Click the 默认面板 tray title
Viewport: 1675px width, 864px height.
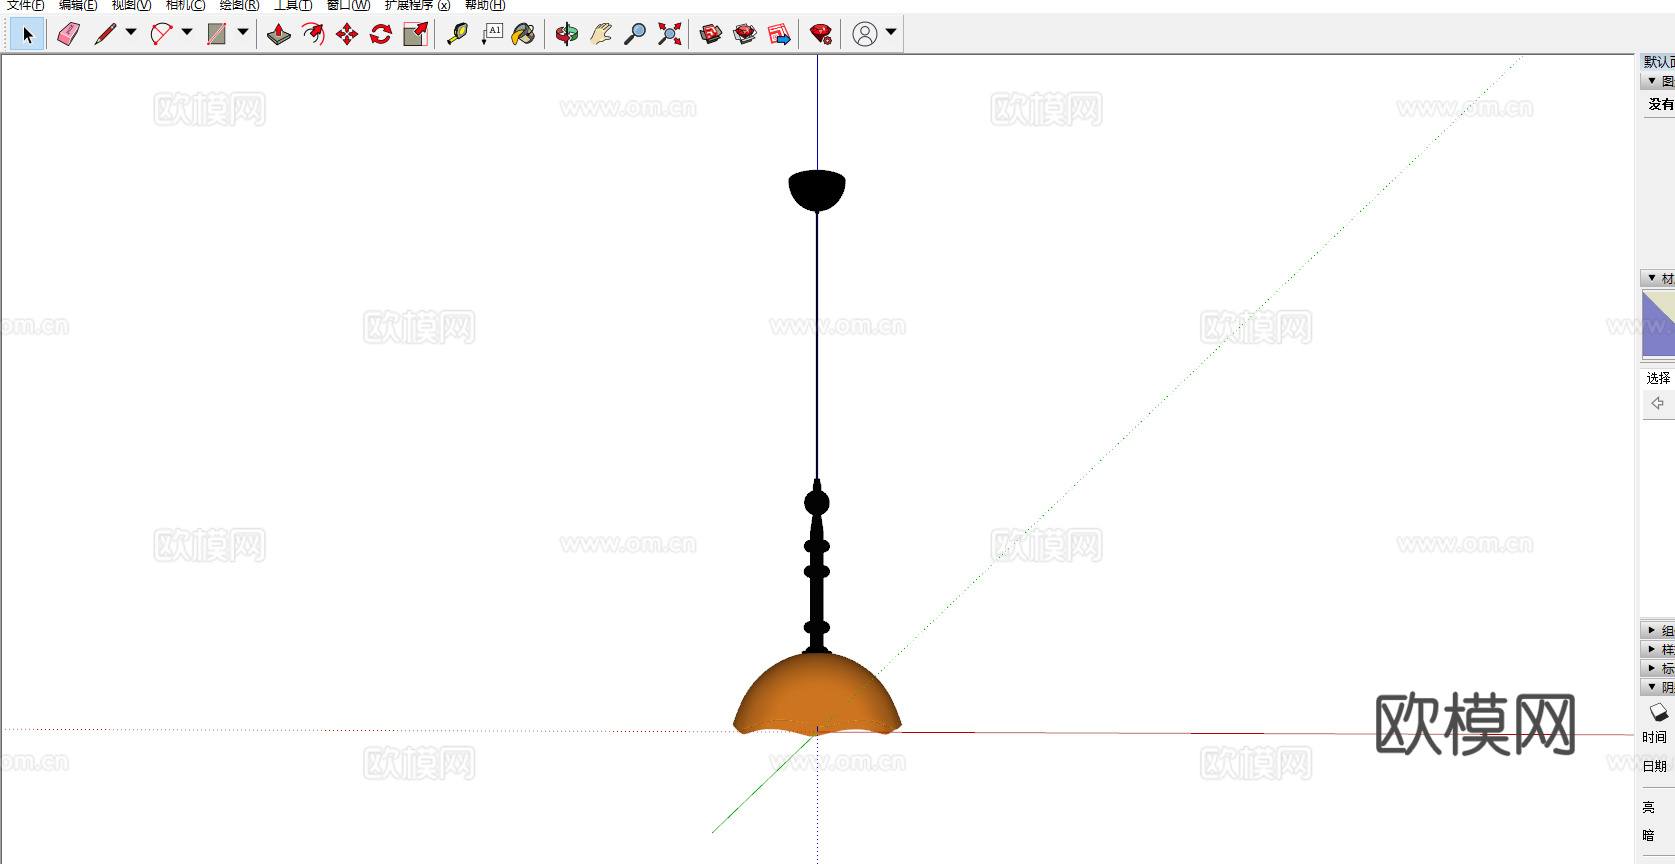(x=1659, y=62)
